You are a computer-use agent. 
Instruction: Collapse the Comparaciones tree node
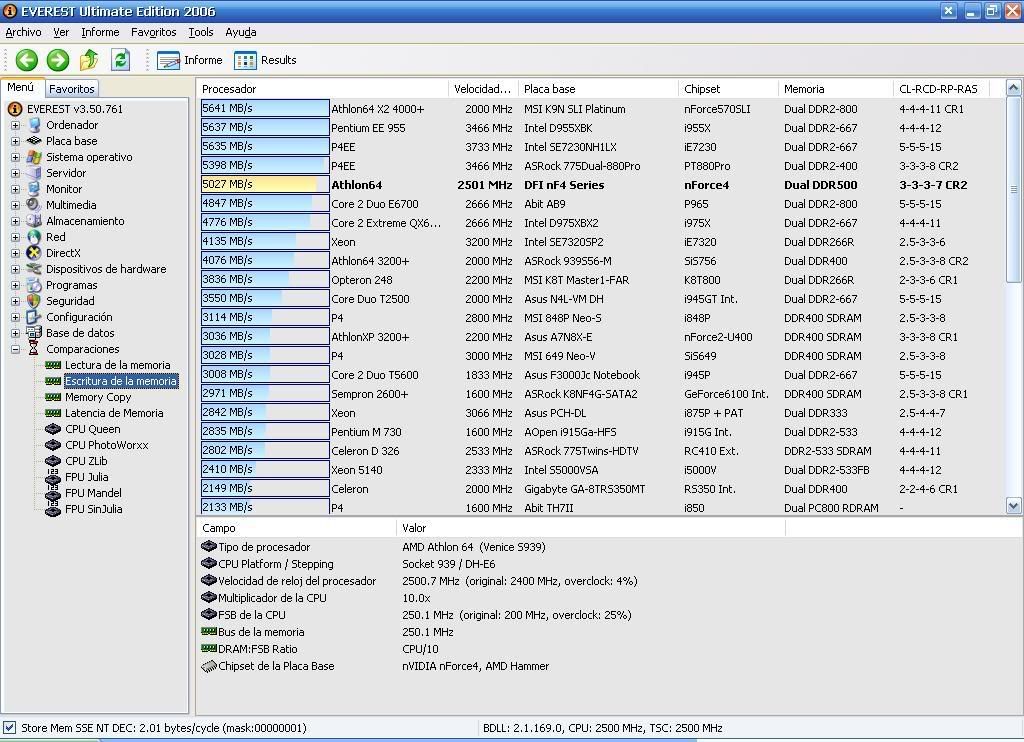click(x=16, y=349)
